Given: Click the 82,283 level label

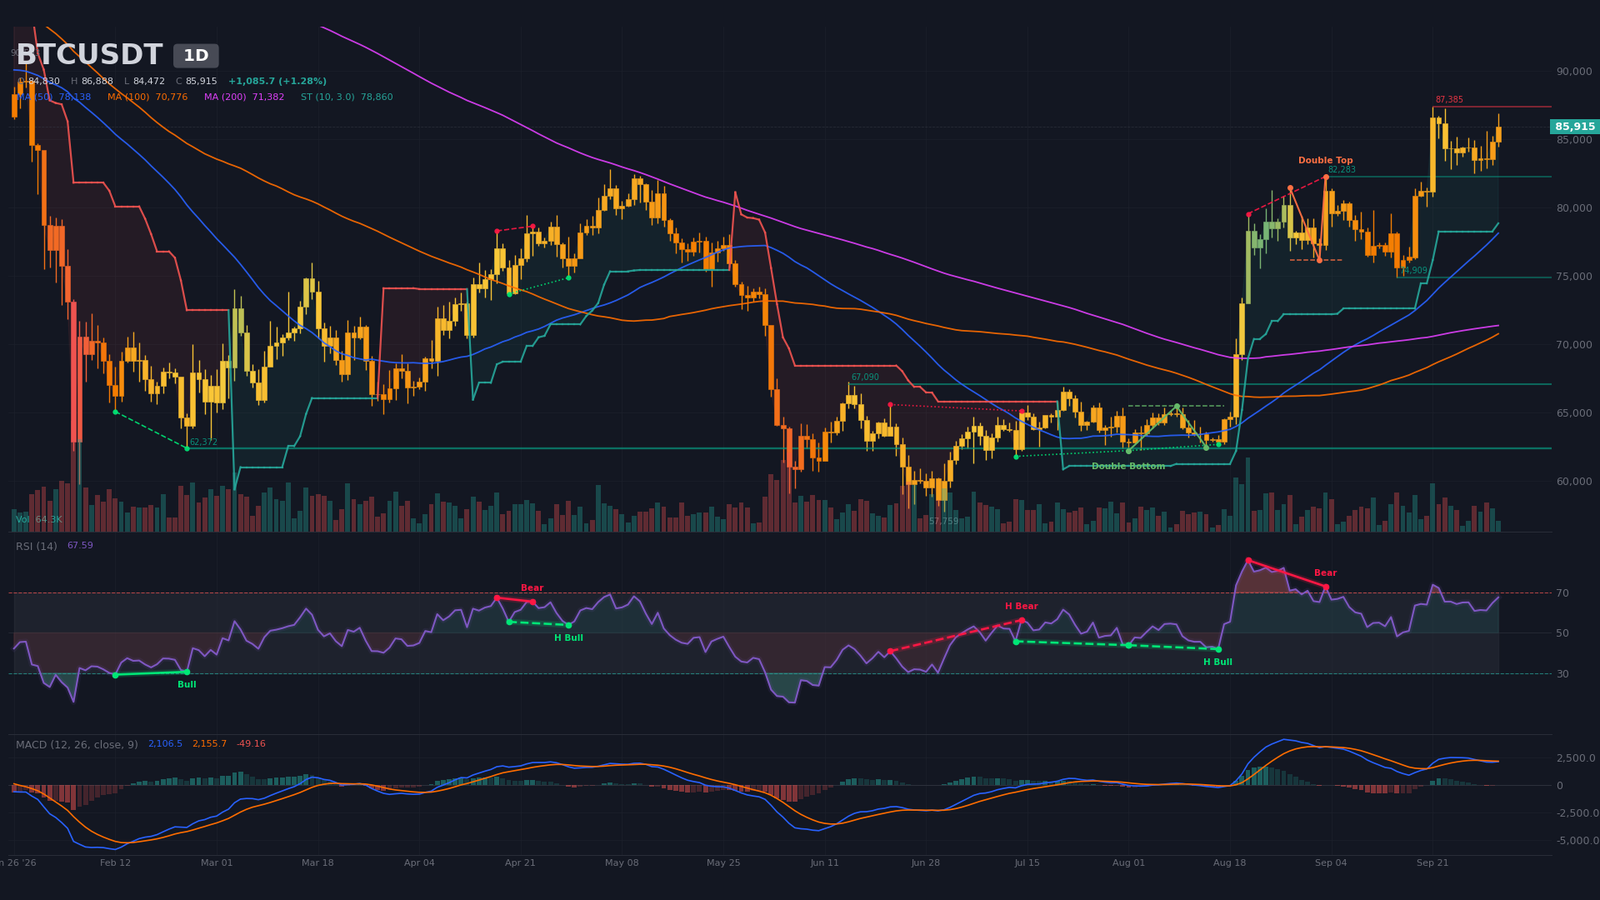Looking at the screenshot, I should coord(1342,170).
